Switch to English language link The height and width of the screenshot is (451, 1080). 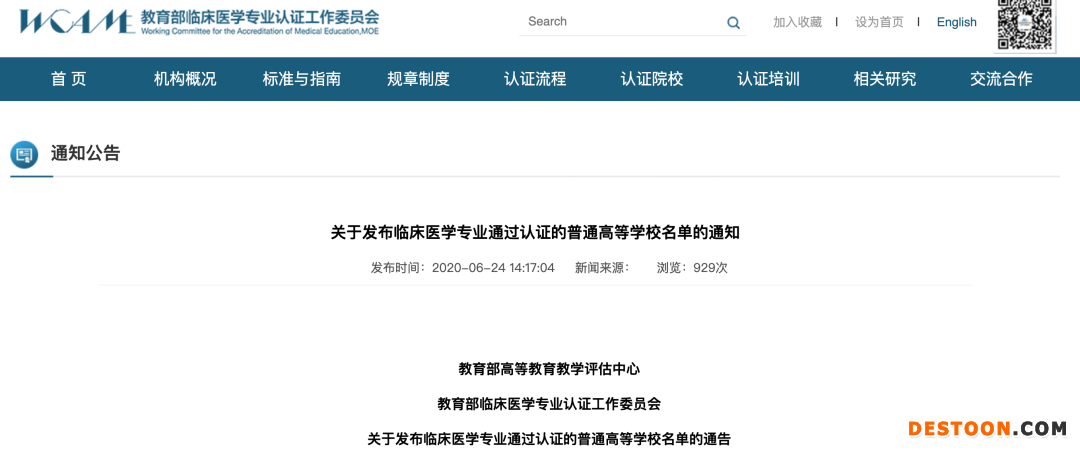click(x=956, y=22)
